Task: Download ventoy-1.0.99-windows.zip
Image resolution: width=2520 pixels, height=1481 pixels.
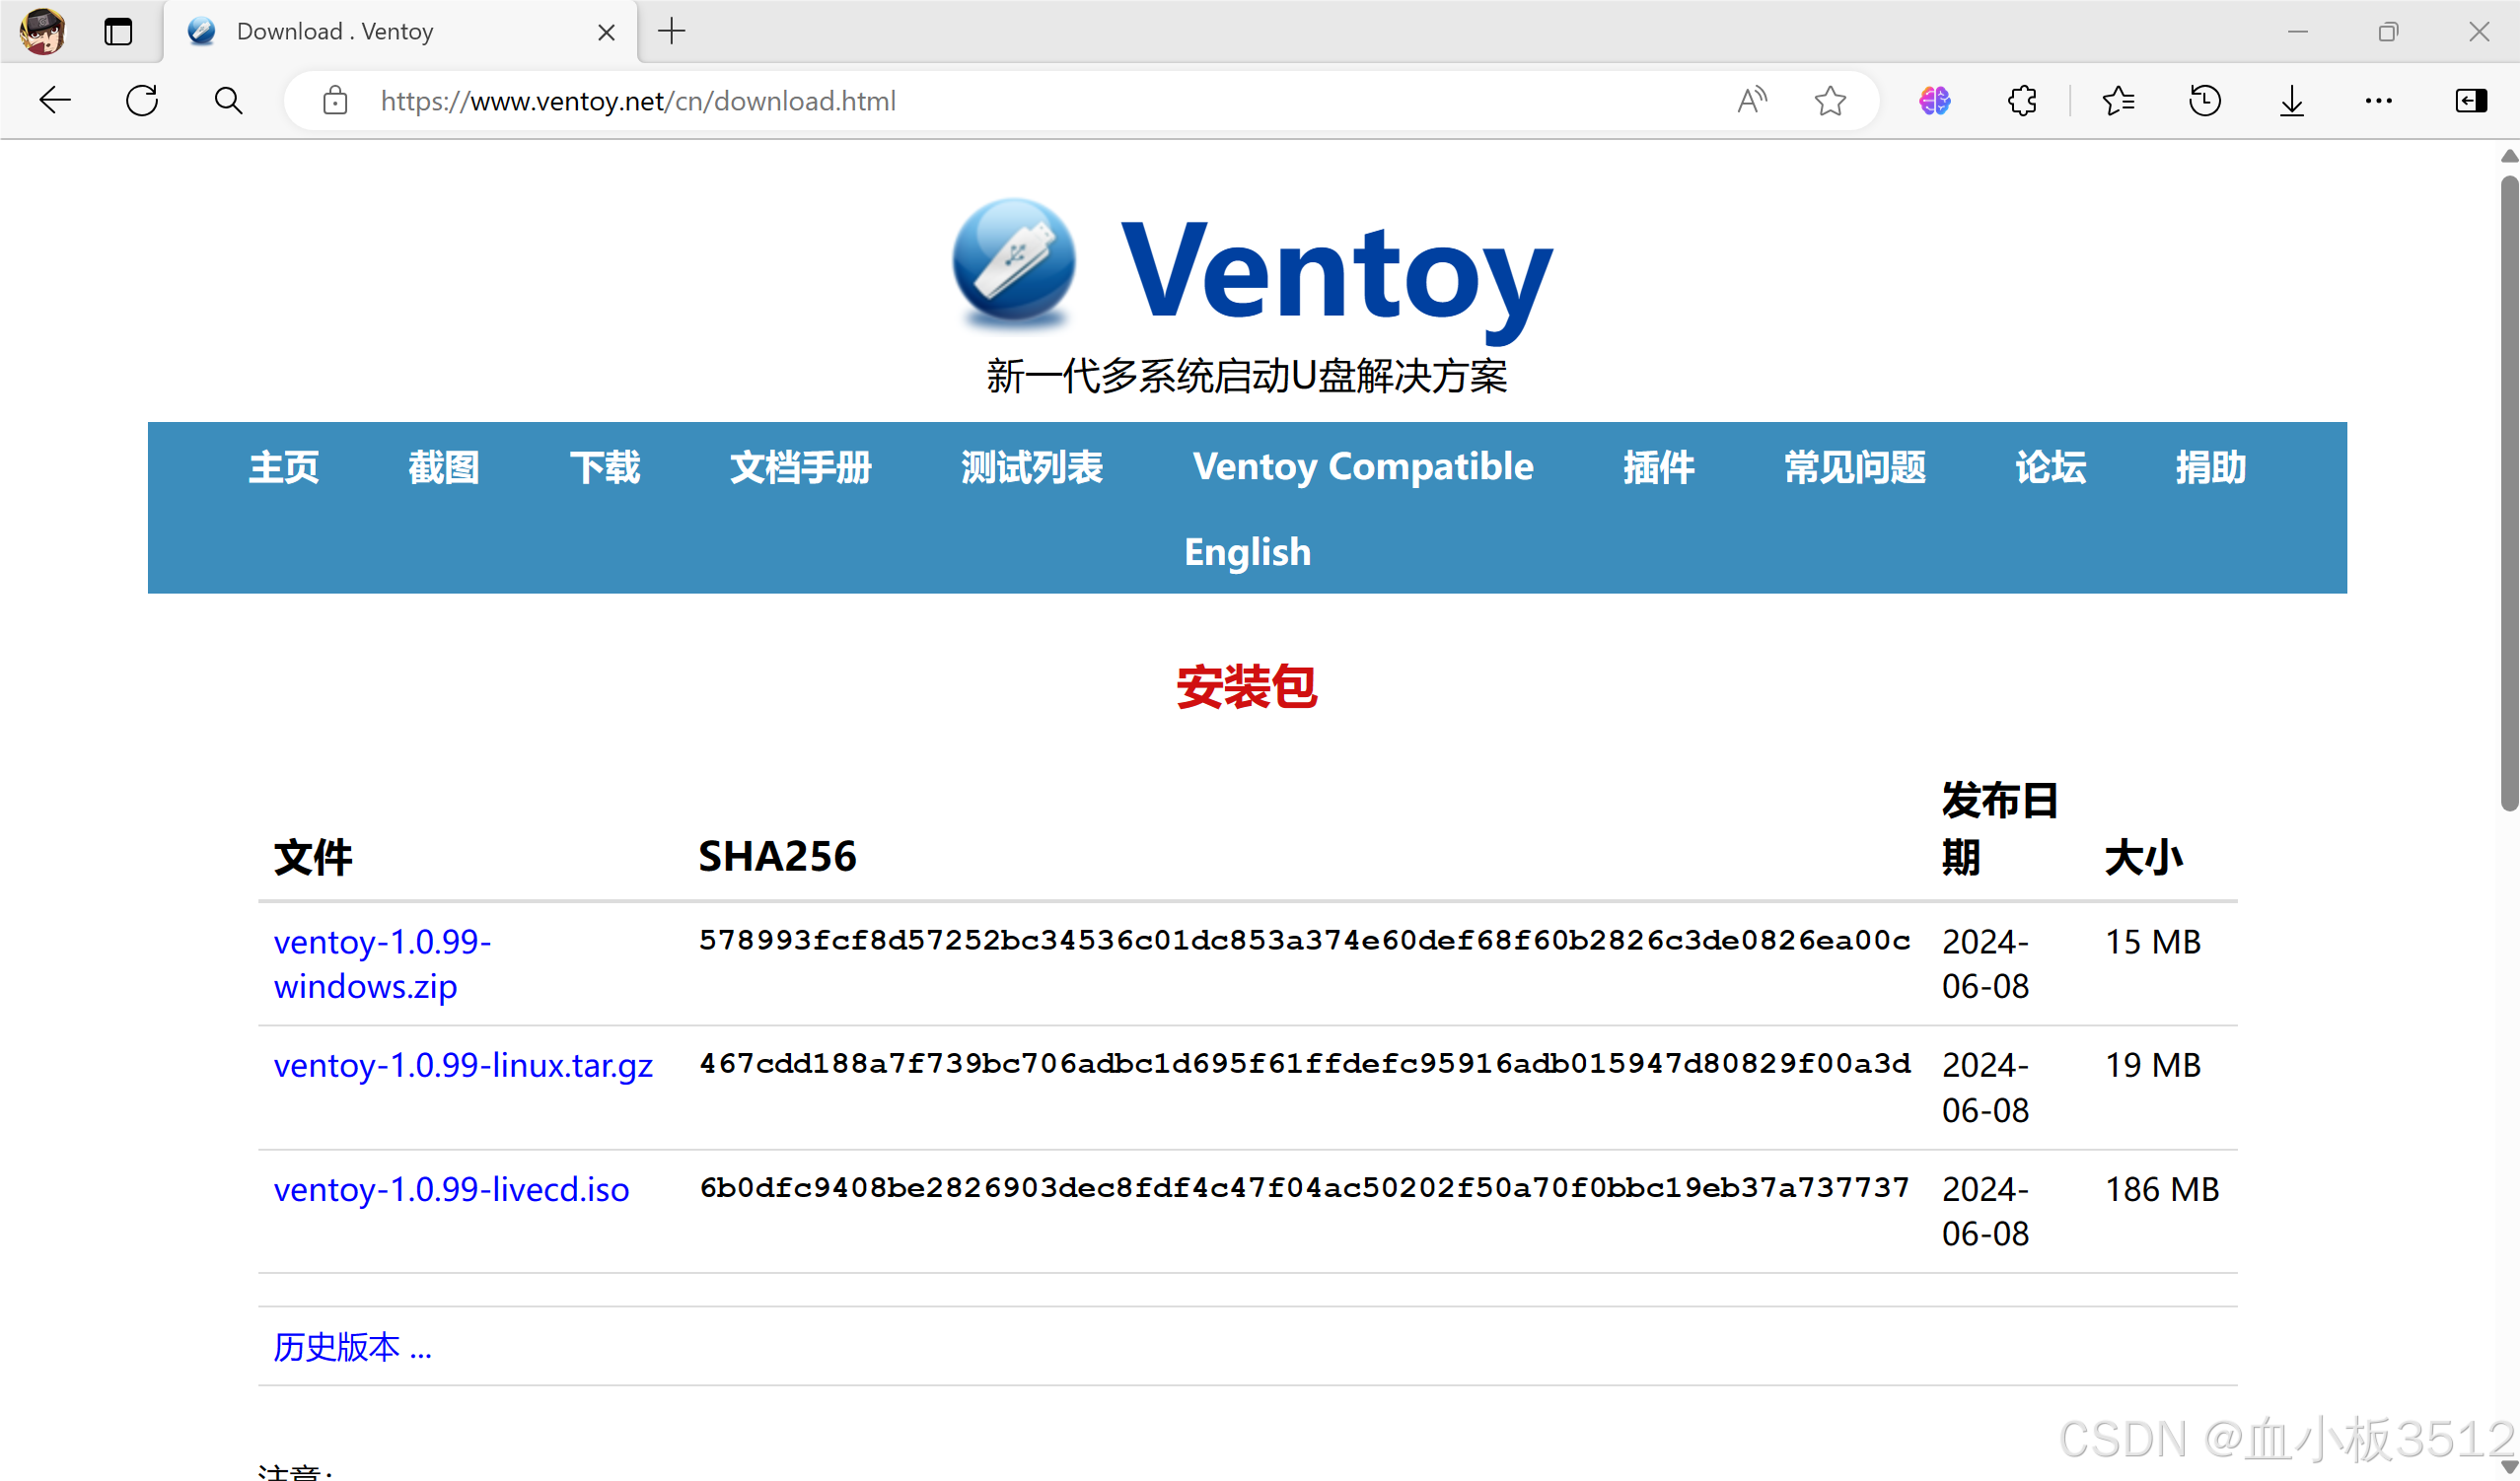Action: (x=382, y=964)
